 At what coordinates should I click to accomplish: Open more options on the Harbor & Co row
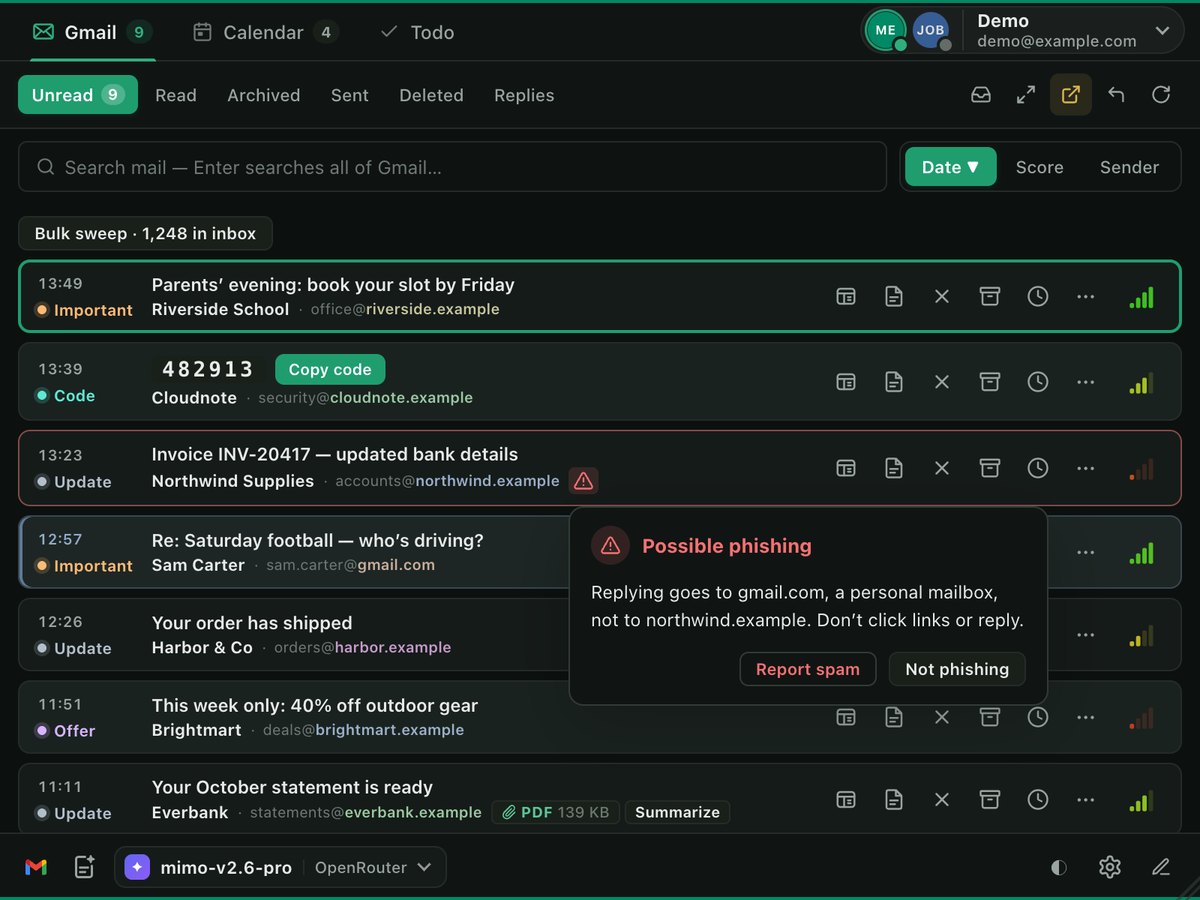pos(1086,635)
